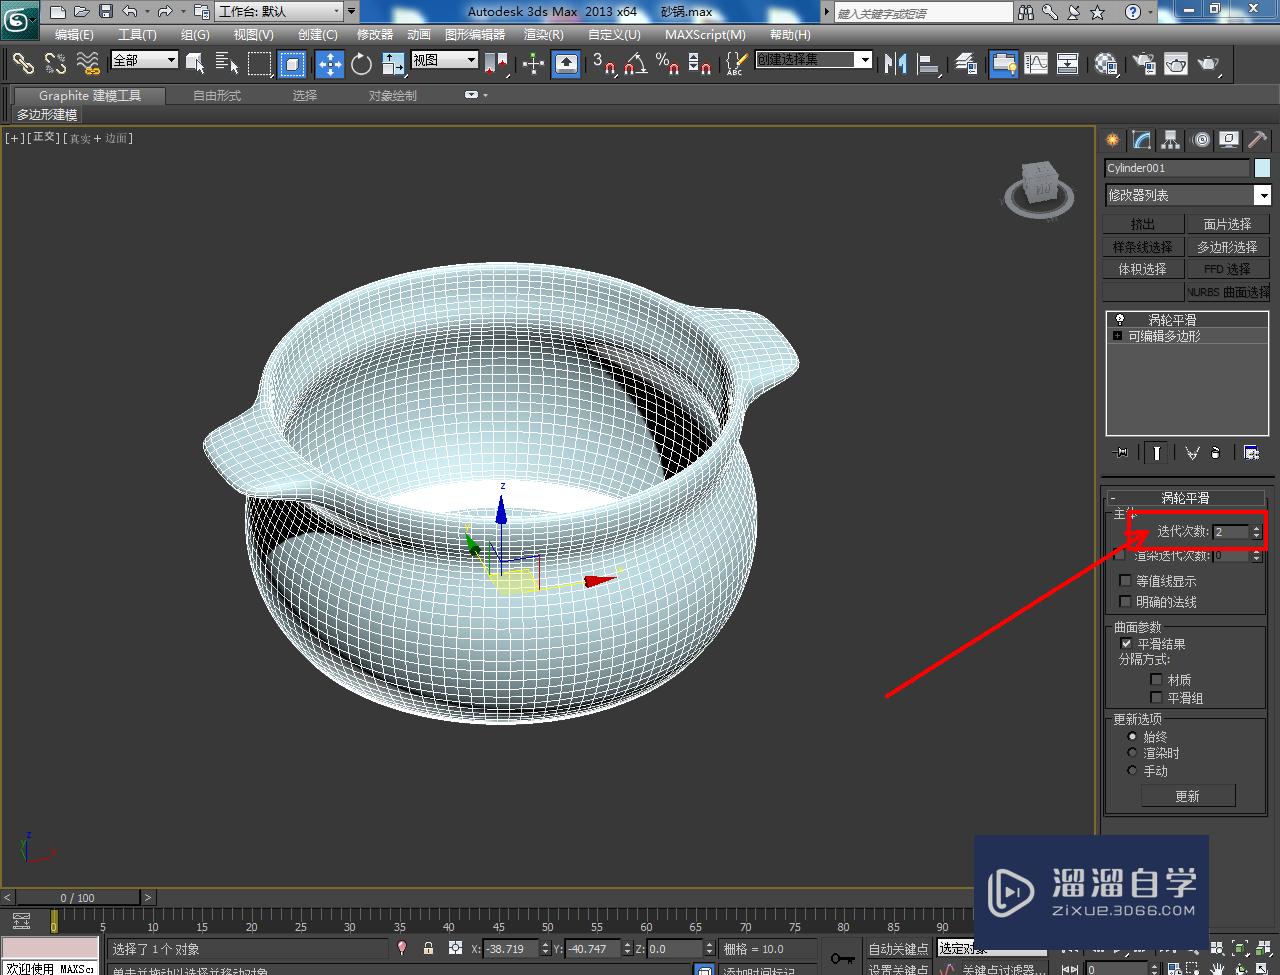The image size is (1280, 975).
Task: Click the Remove Modifier trash icon
Action: click(x=1216, y=453)
